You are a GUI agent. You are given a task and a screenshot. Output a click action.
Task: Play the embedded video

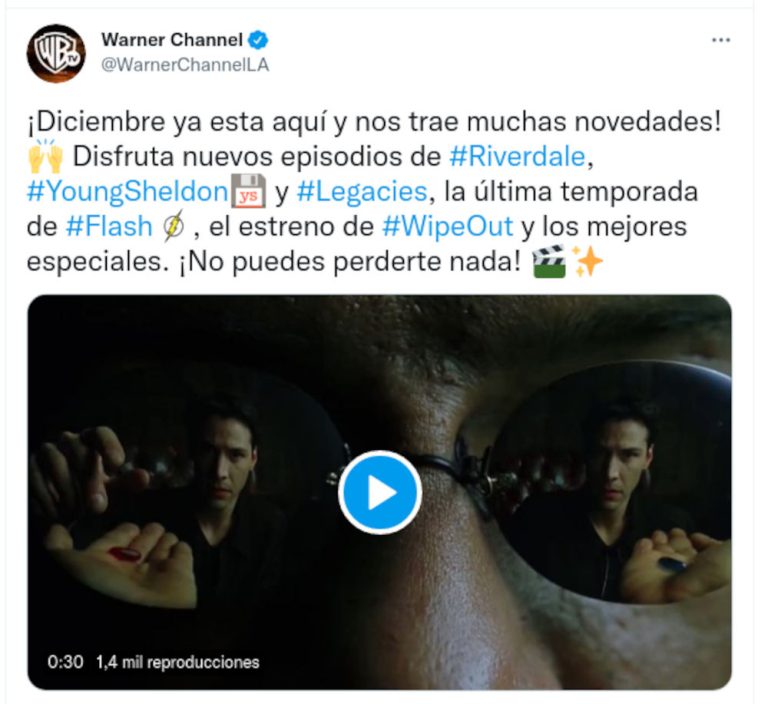click(x=380, y=492)
